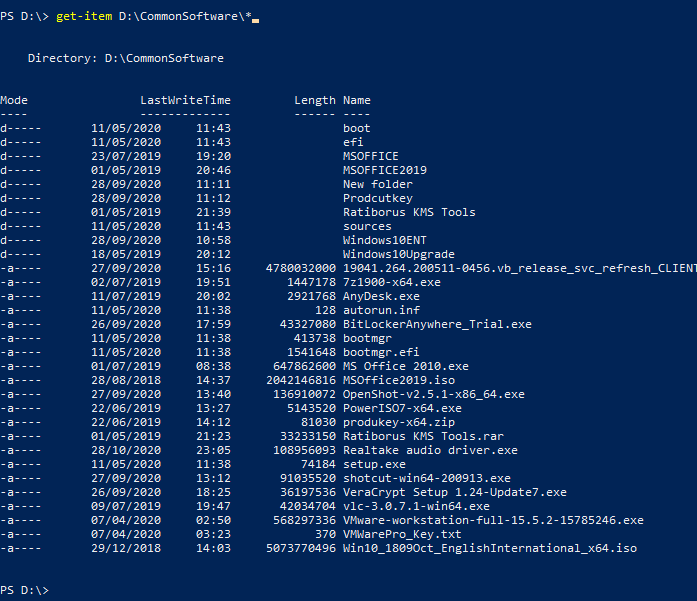Click the 'LastWriteTime' column header
The height and width of the screenshot is (601, 697).
coord(185,100)
